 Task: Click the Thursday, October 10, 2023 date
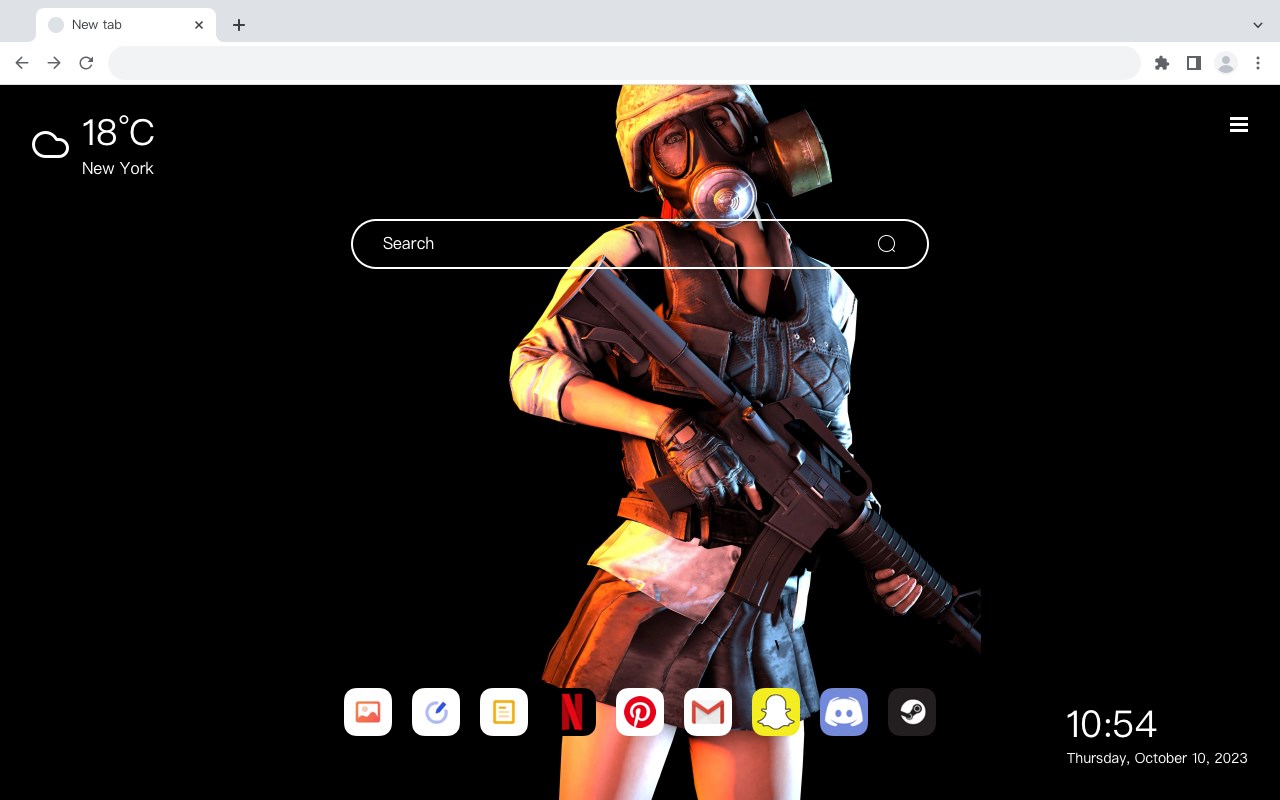pos(1157,758)
